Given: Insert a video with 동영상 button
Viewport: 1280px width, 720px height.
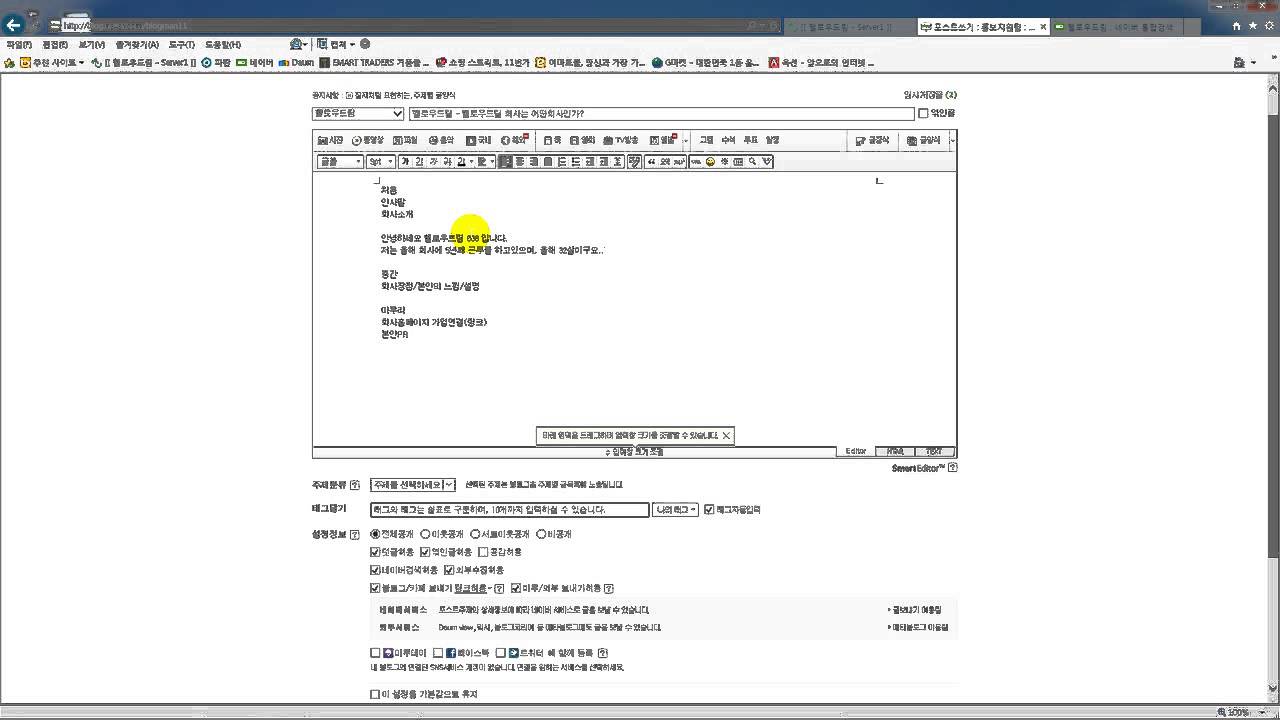Looking at the screenshot, I should click(x=367, y=140).
